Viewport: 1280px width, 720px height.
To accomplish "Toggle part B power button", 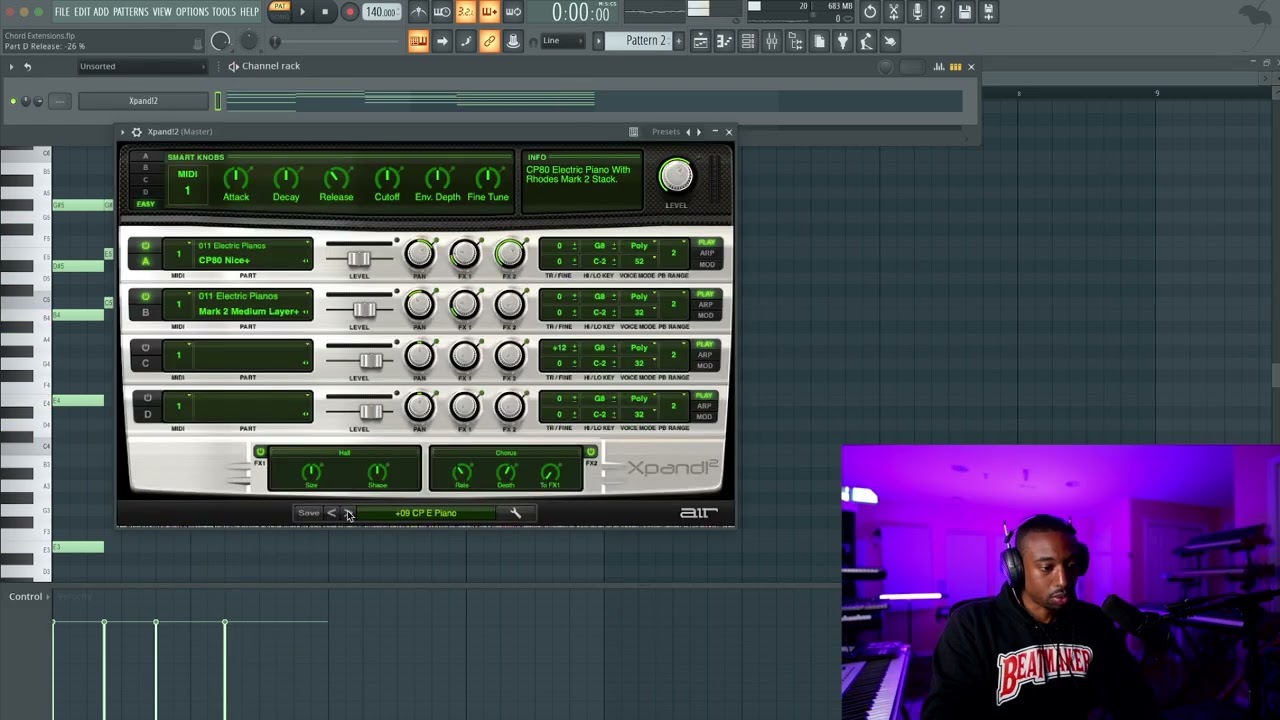I will tap(146, 297).
